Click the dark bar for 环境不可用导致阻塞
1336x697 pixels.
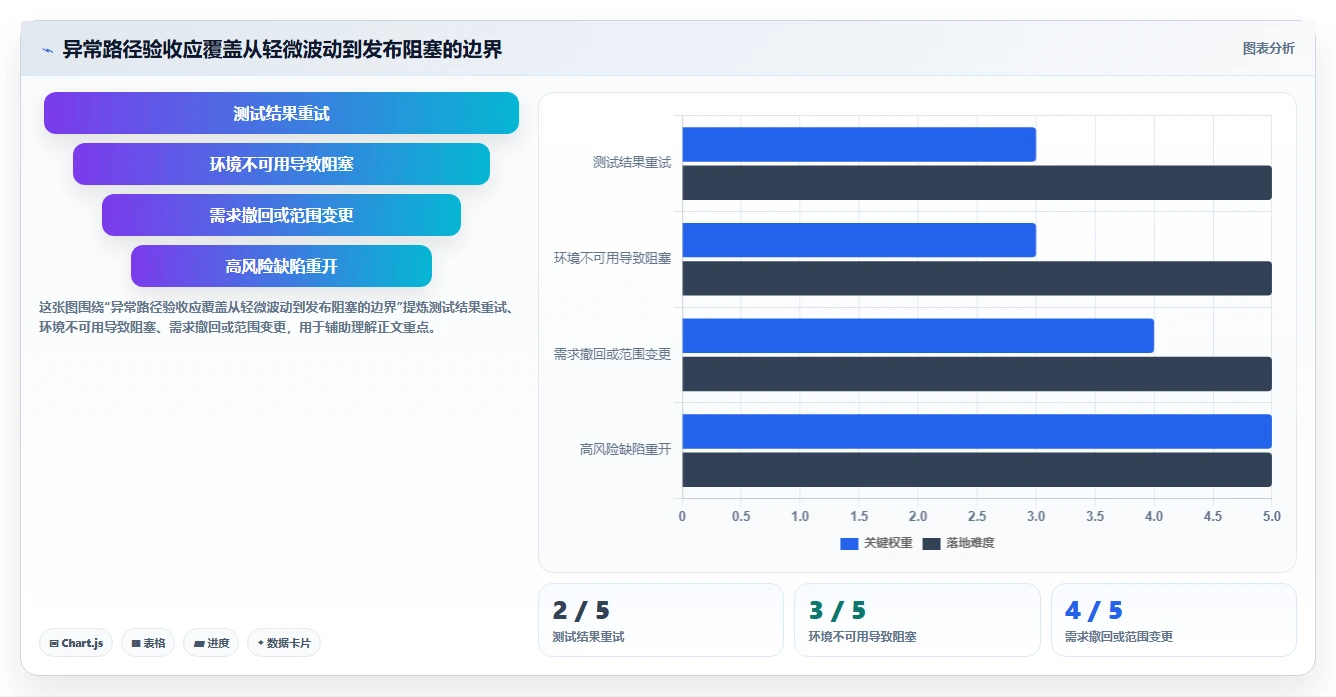977,278
